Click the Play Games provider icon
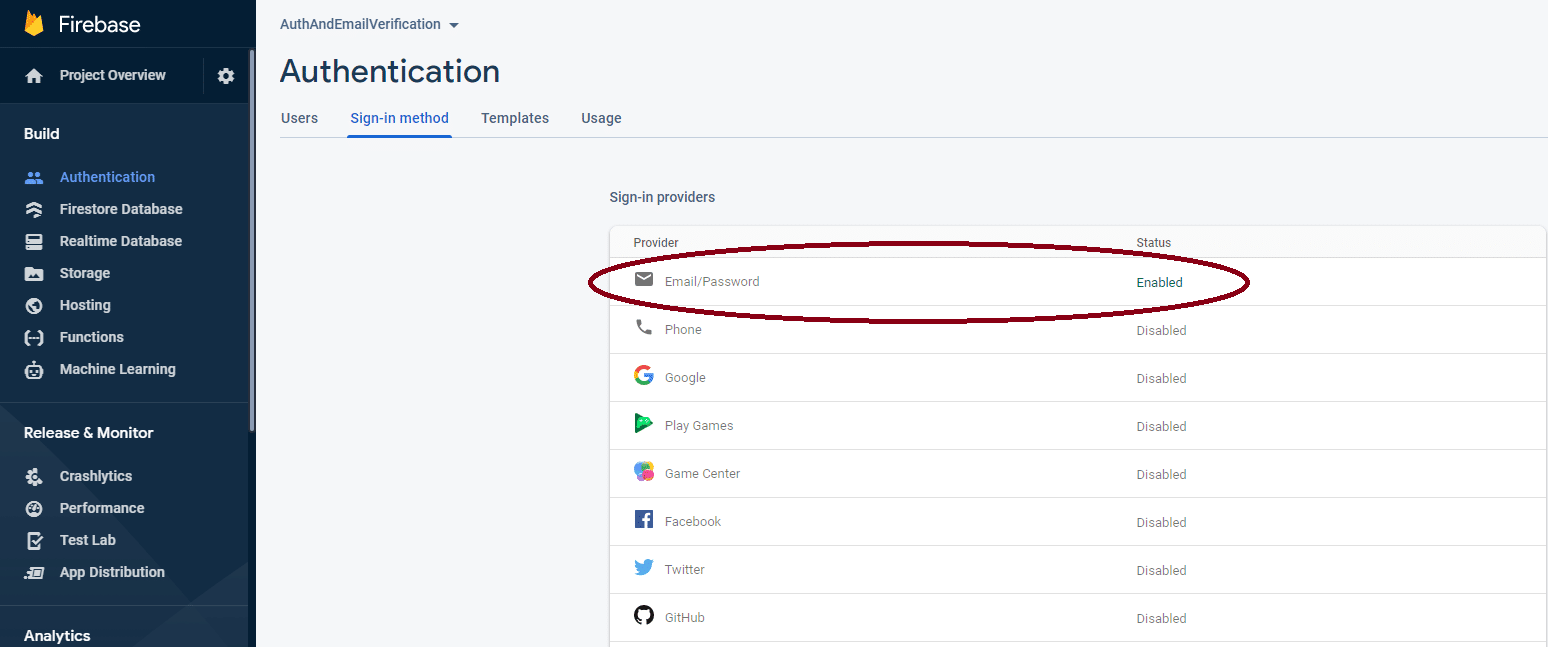This screenshot has width=1549, height=647. (x=644, y=424)
